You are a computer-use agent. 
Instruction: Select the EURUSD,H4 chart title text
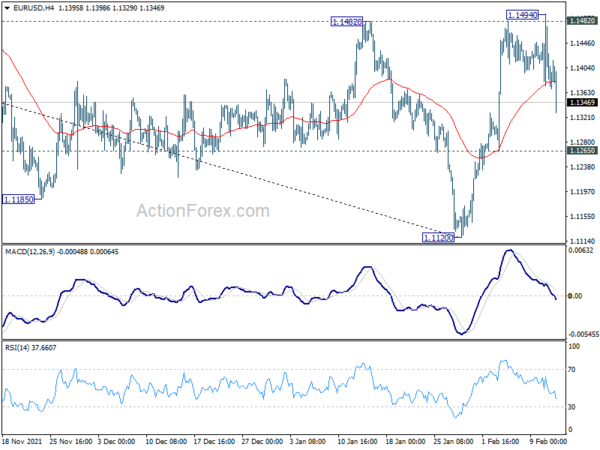pos(34,8)
